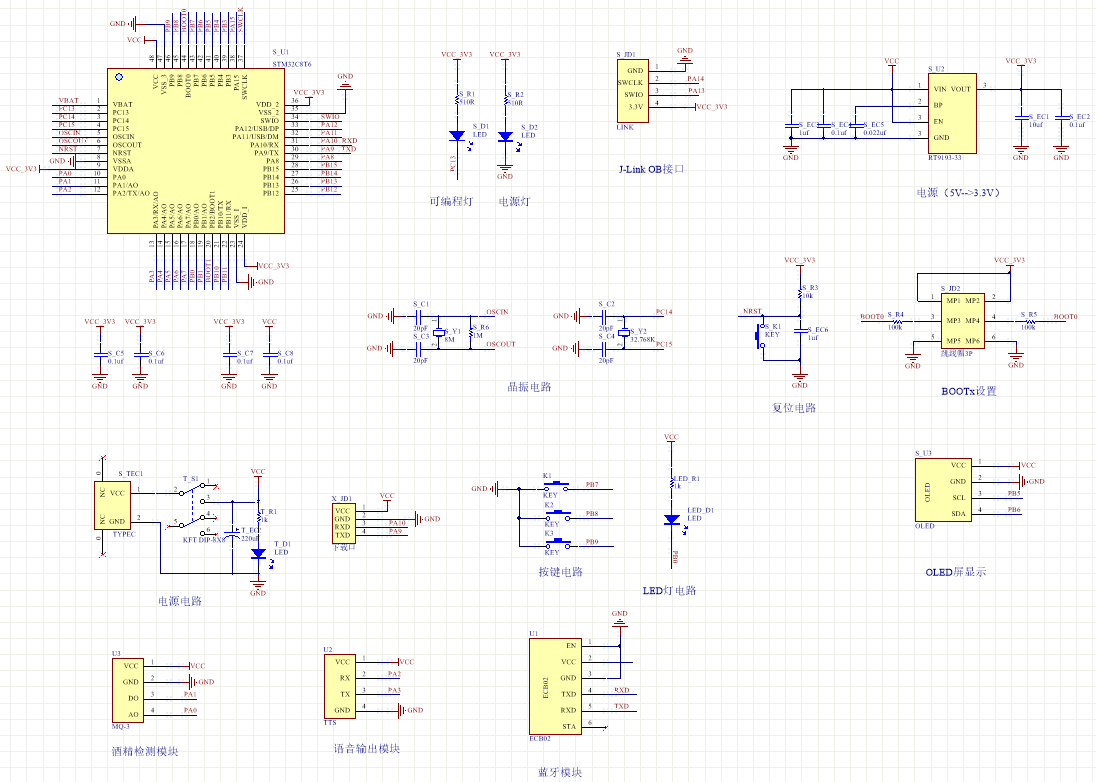Select resistor T_R1 1k

click(259, 516)
